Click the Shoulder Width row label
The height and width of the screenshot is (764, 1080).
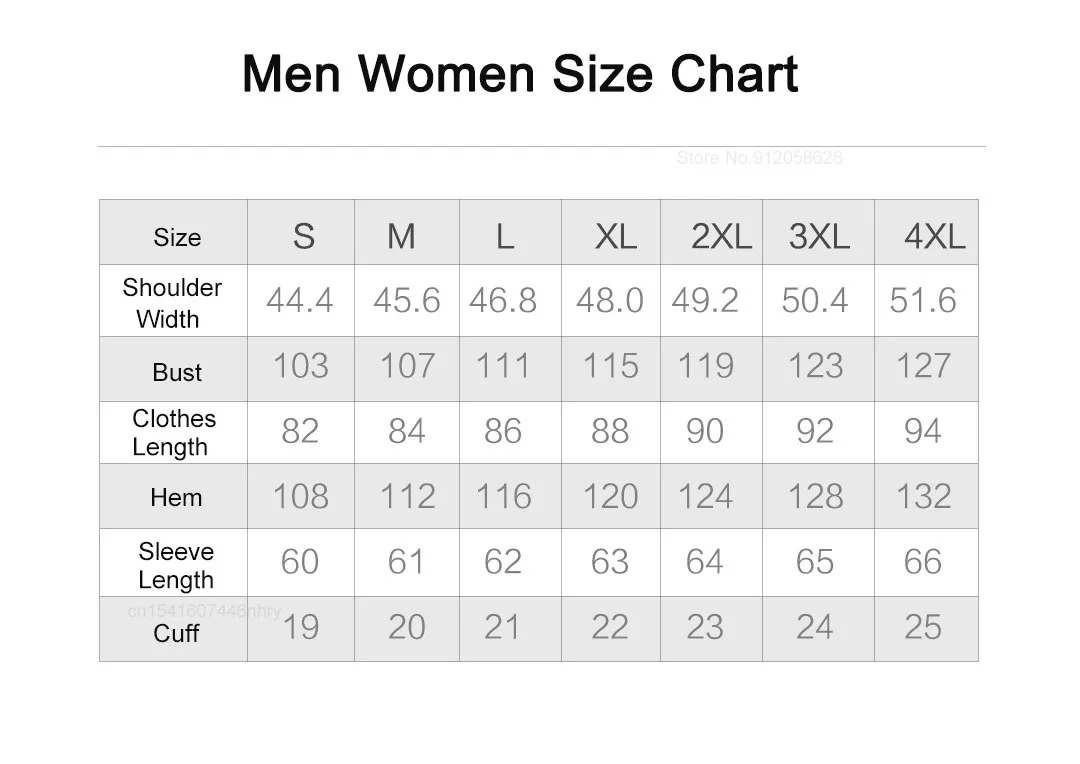(x=172, y=303)
